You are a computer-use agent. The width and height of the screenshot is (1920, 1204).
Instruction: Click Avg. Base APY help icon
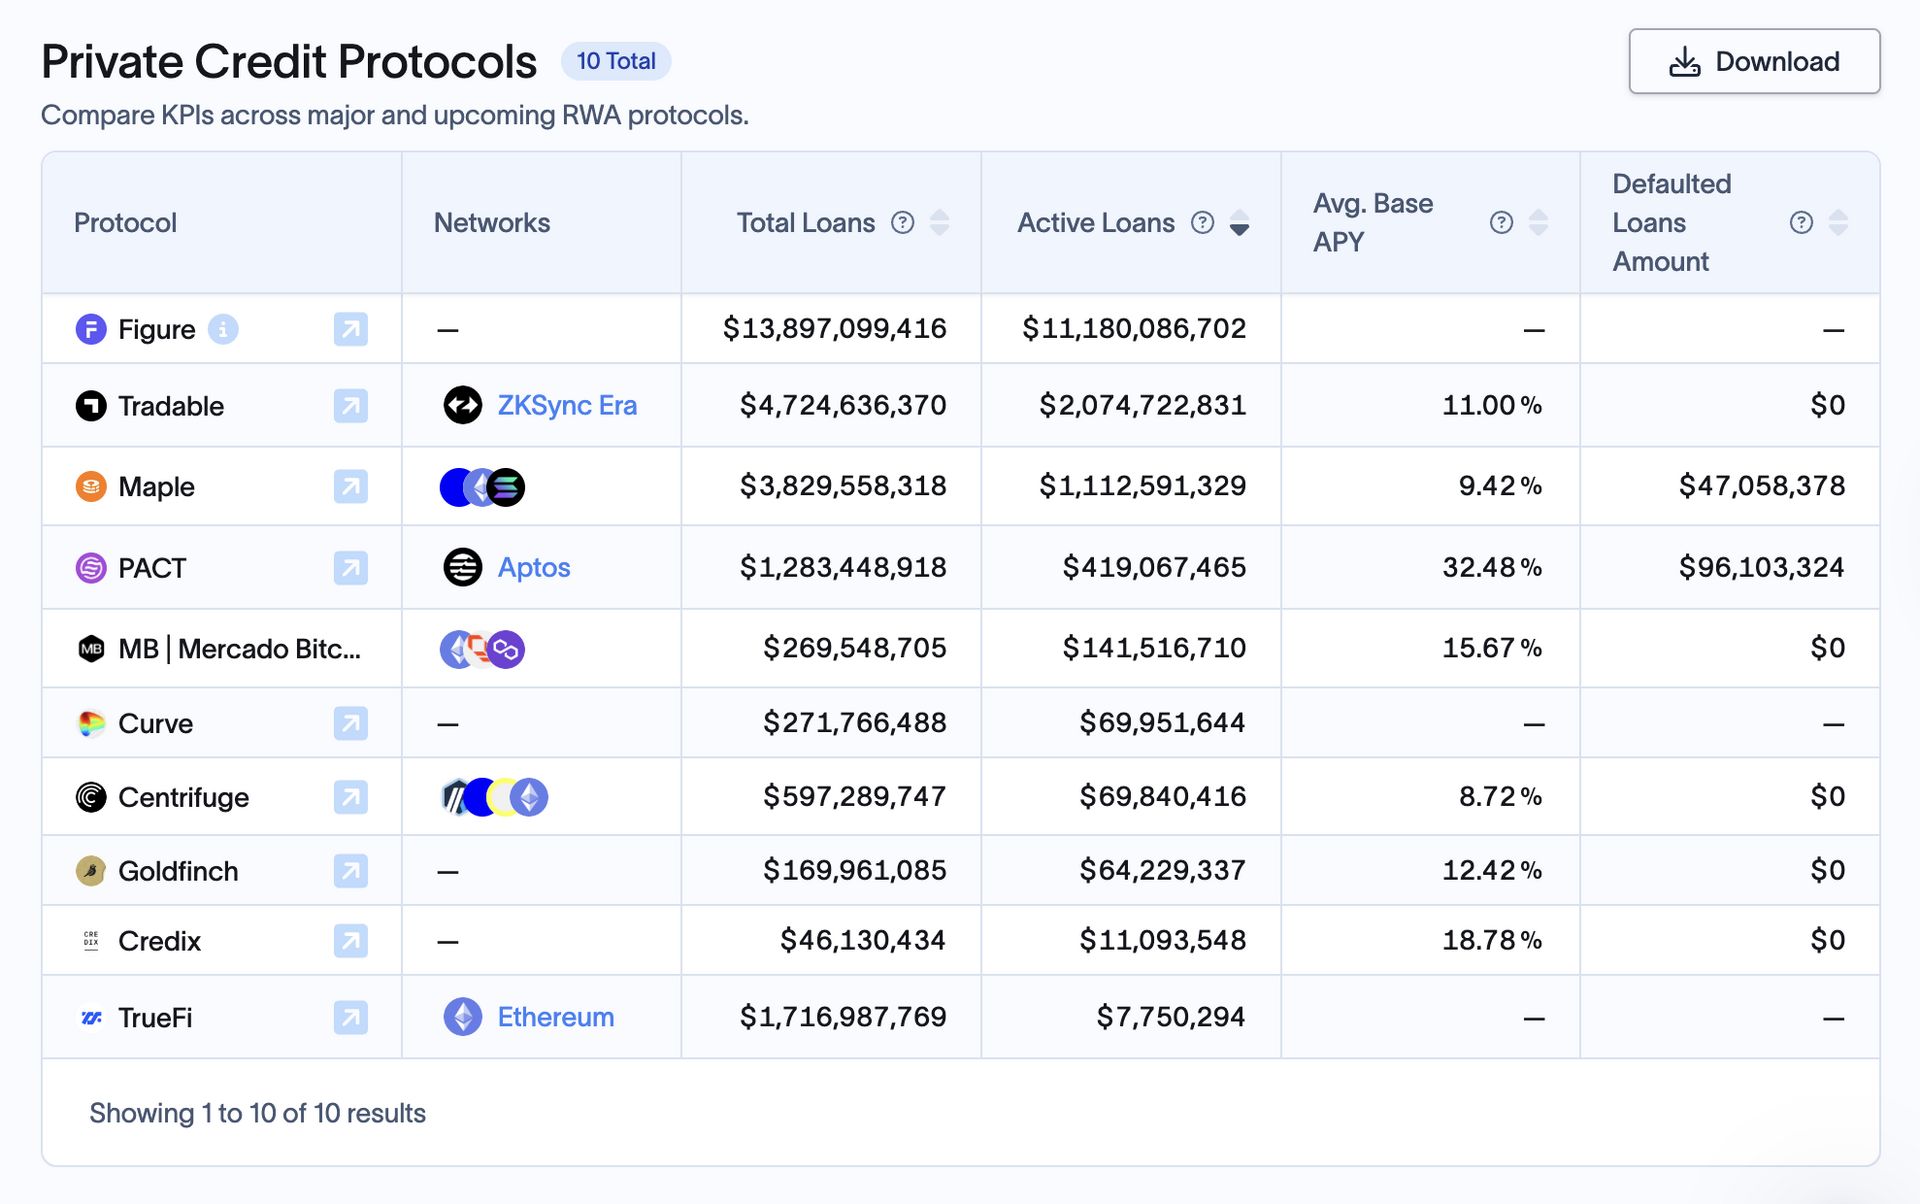pos(1500,222)
